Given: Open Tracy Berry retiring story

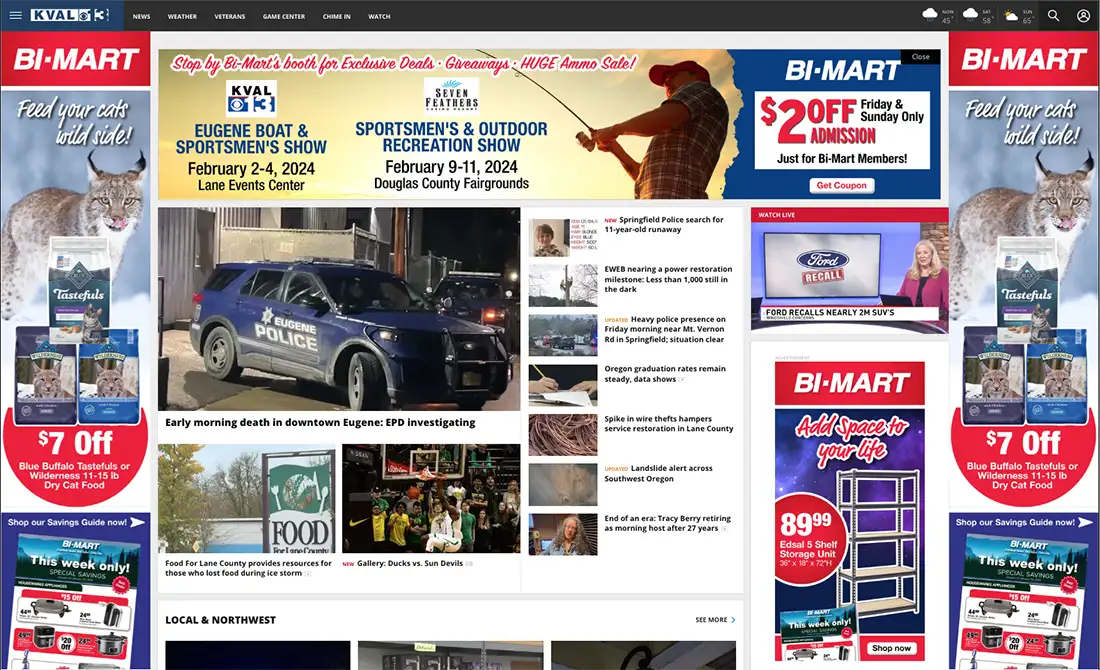Looking at the screenshot, I should pyautogui.click(x=667, y=523).
